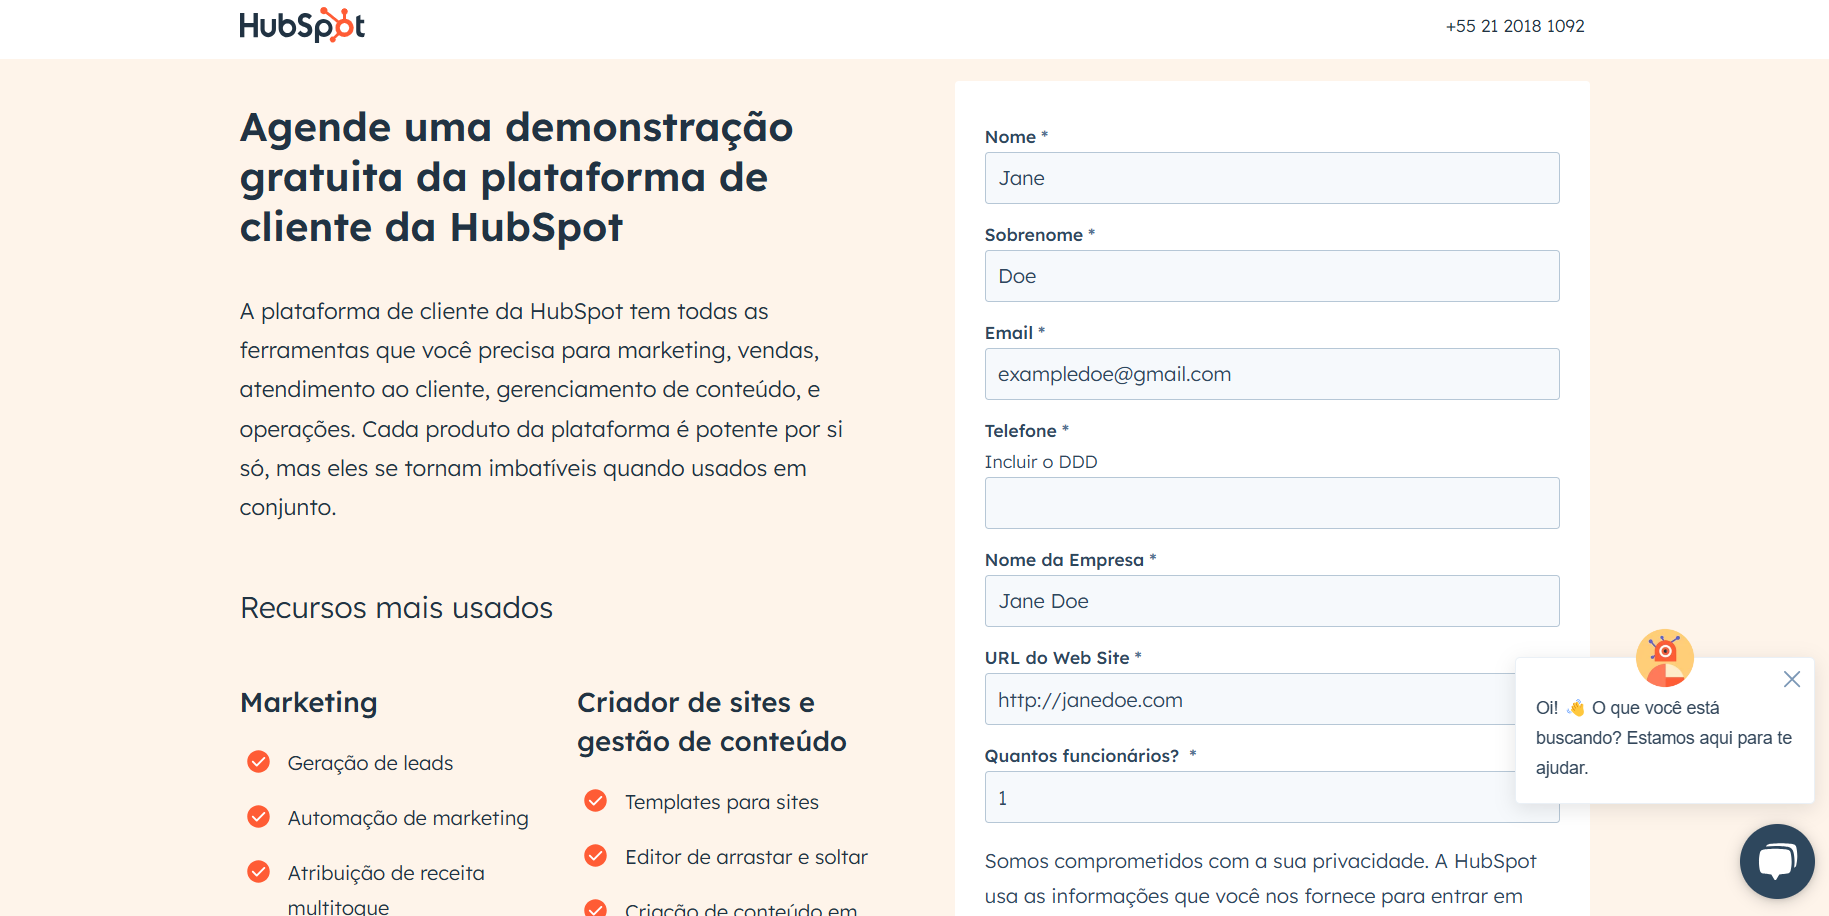
Task: Click the Nome input field
Action: click(1272, 178)
